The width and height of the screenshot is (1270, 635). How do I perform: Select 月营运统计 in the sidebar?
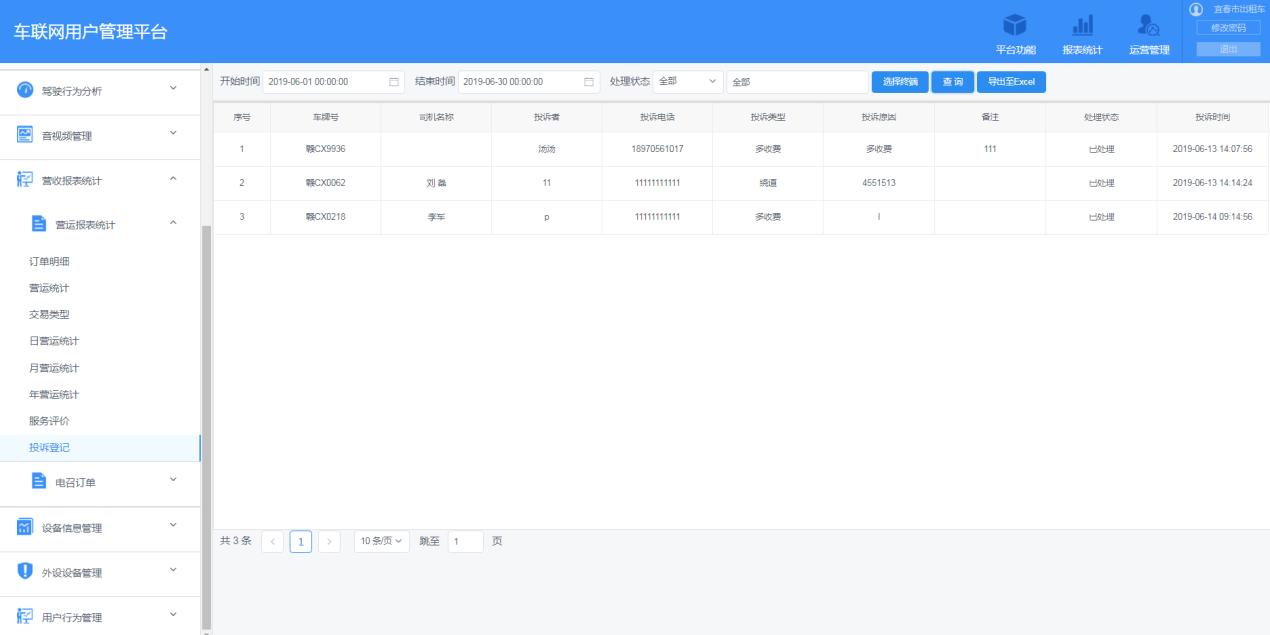(x=54, y=368)
